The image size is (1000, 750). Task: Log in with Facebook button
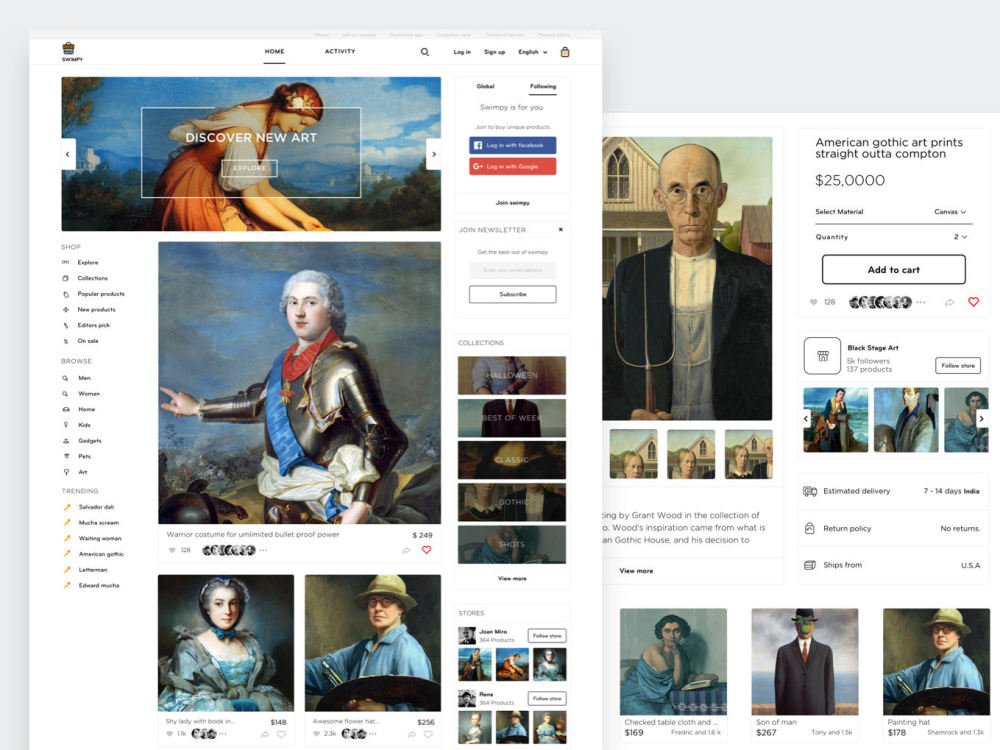(x=513, y=145)
